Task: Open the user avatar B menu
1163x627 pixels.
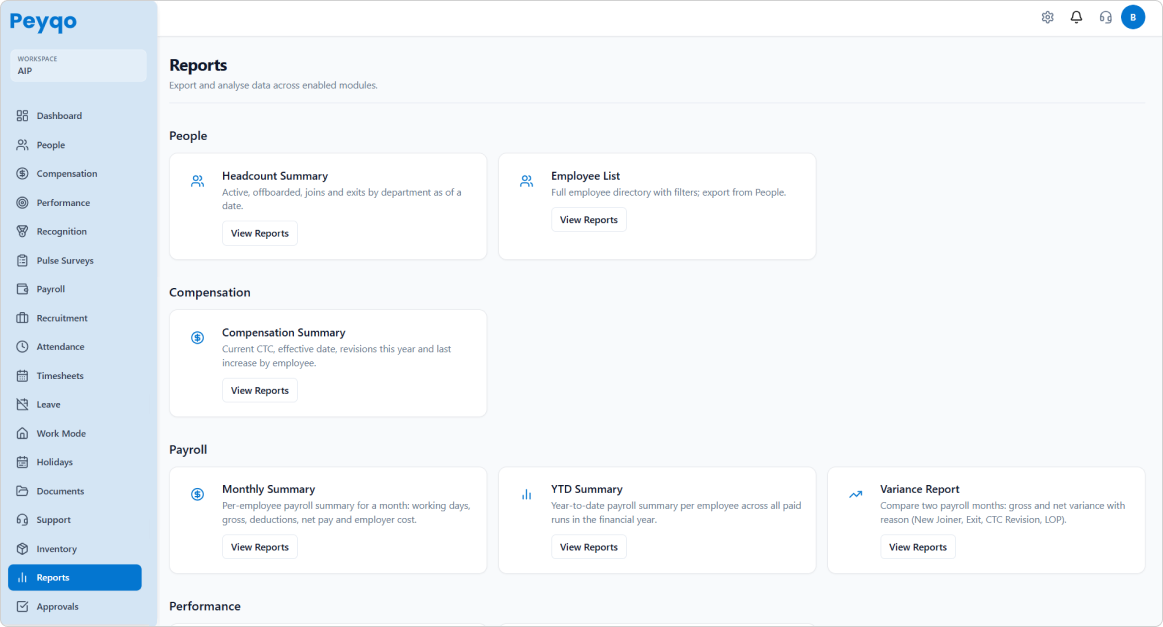Action: [1133, 17]
